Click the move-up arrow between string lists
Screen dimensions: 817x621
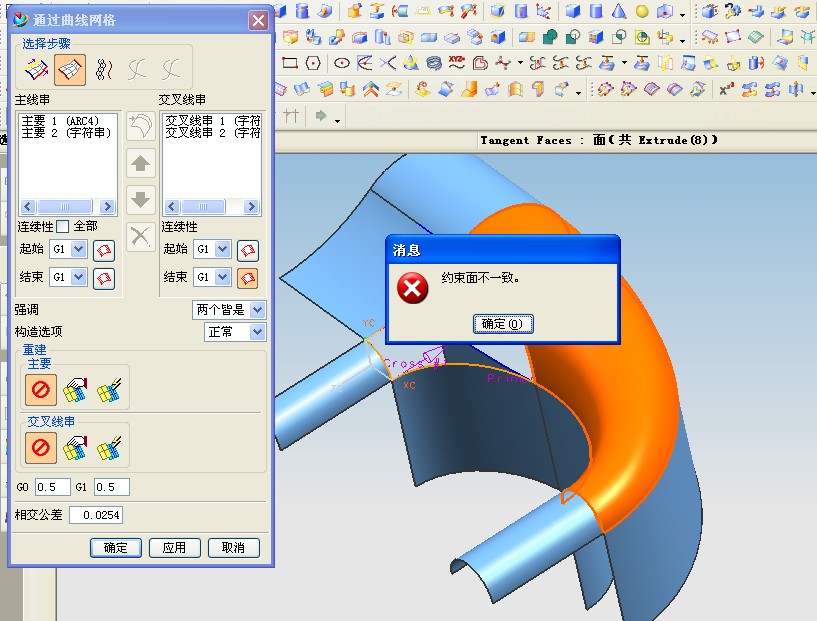(141, 164)
